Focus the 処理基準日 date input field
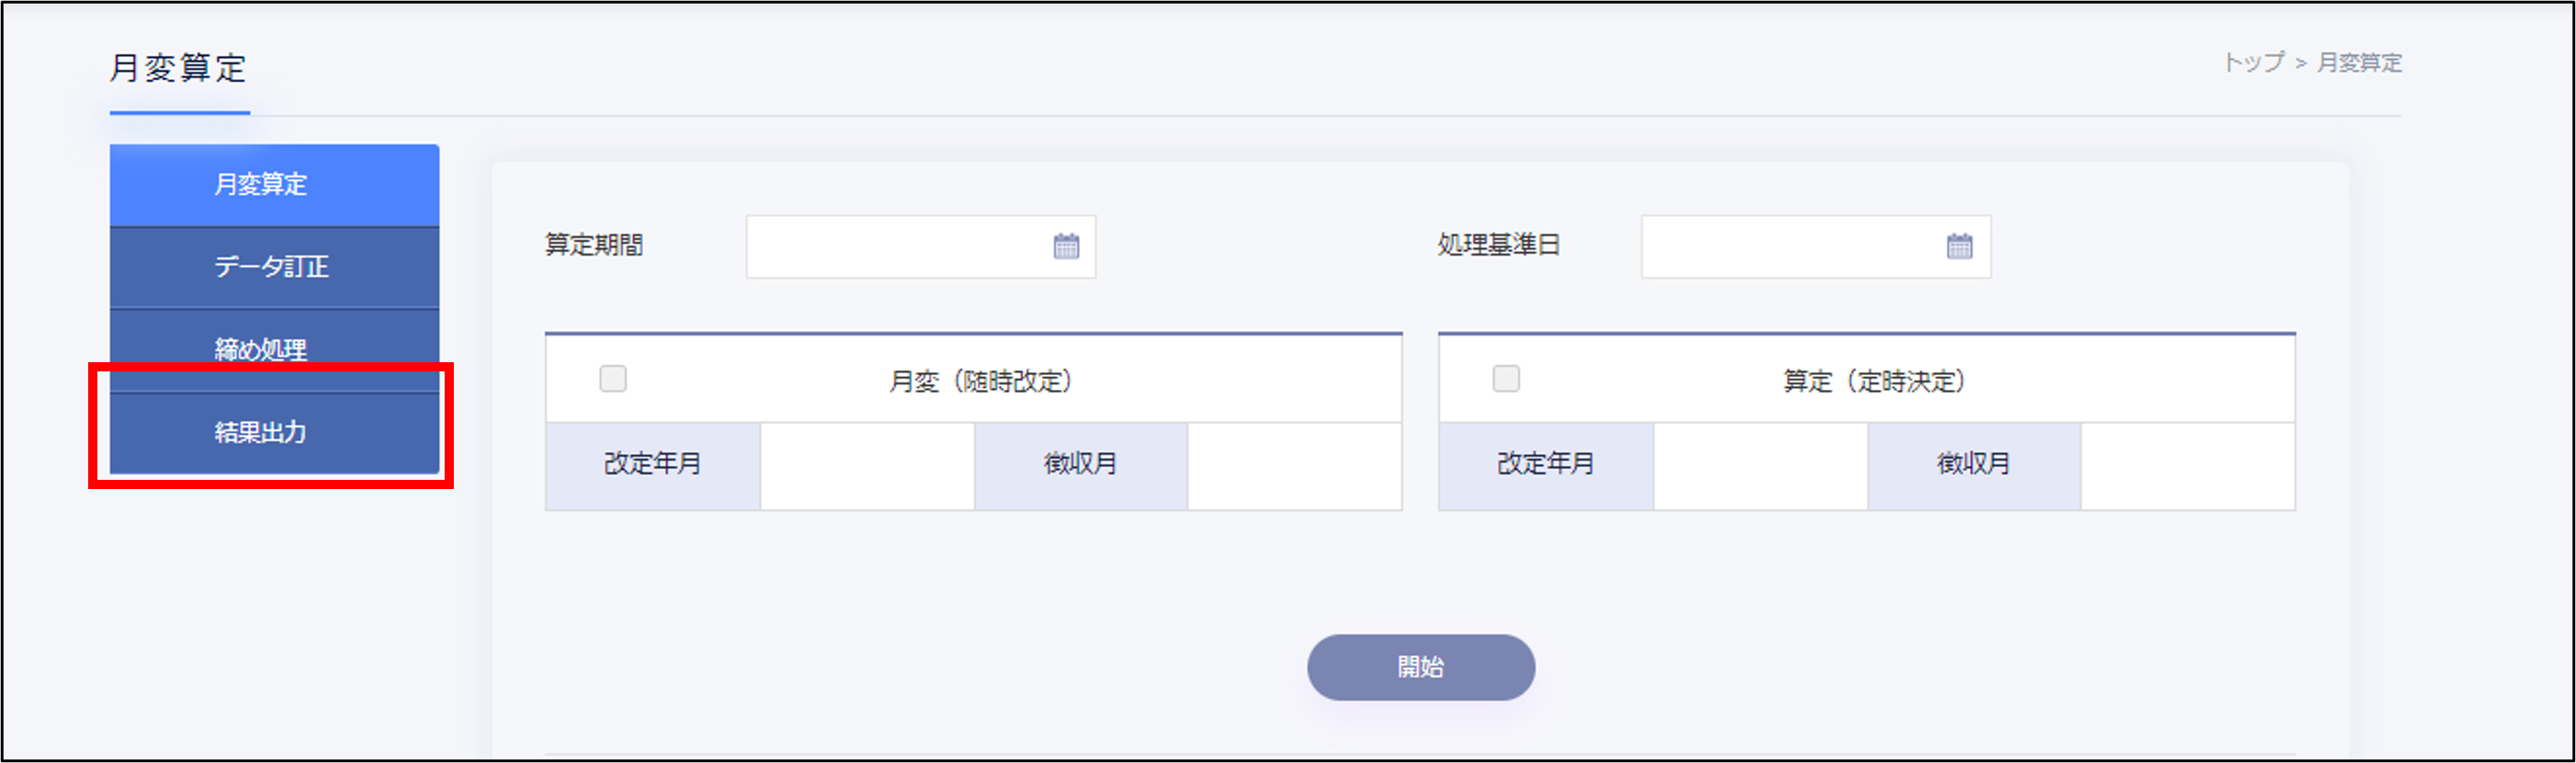The image size is (2576, 763). point(1790,246)
